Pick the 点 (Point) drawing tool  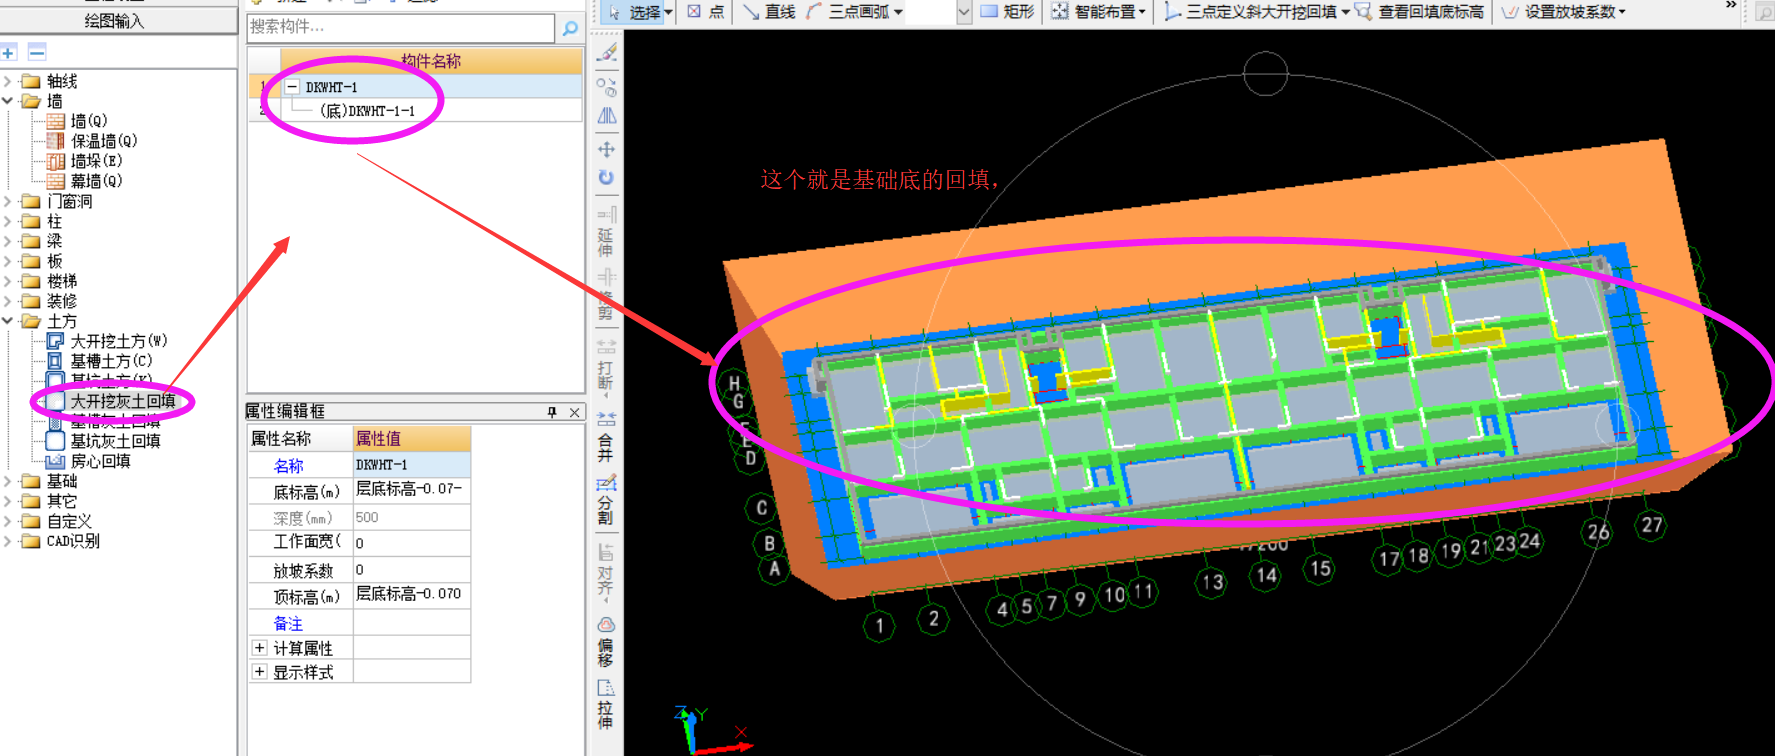[x=706, y=12]
